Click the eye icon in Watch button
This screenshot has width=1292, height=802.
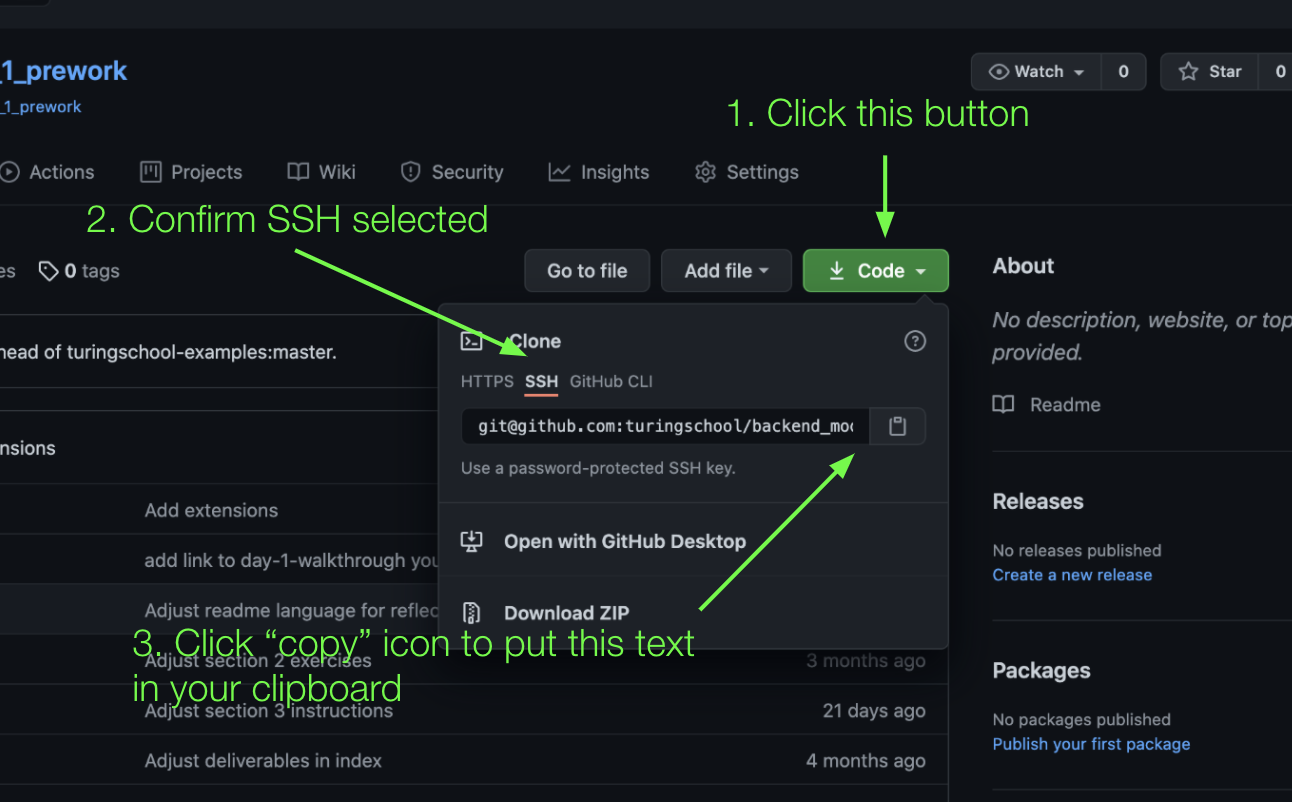click(x=998, y=71)
